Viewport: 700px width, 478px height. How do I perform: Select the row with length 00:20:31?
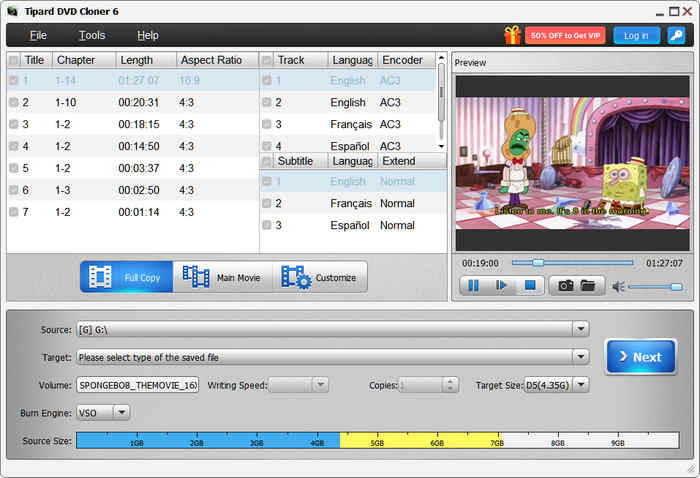(x=133, y=102)
